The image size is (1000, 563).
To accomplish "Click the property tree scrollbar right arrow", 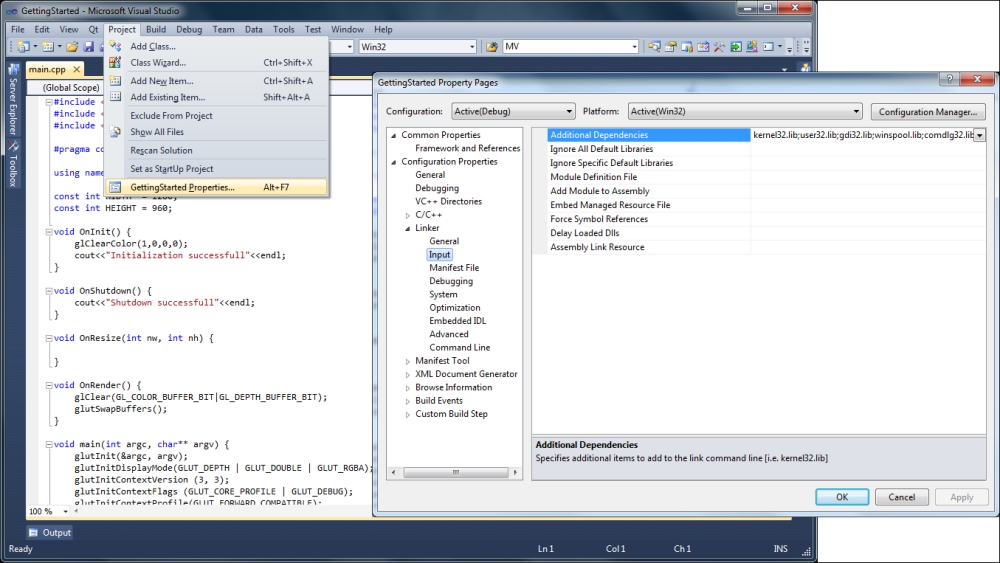I will [x=515, y=472].
